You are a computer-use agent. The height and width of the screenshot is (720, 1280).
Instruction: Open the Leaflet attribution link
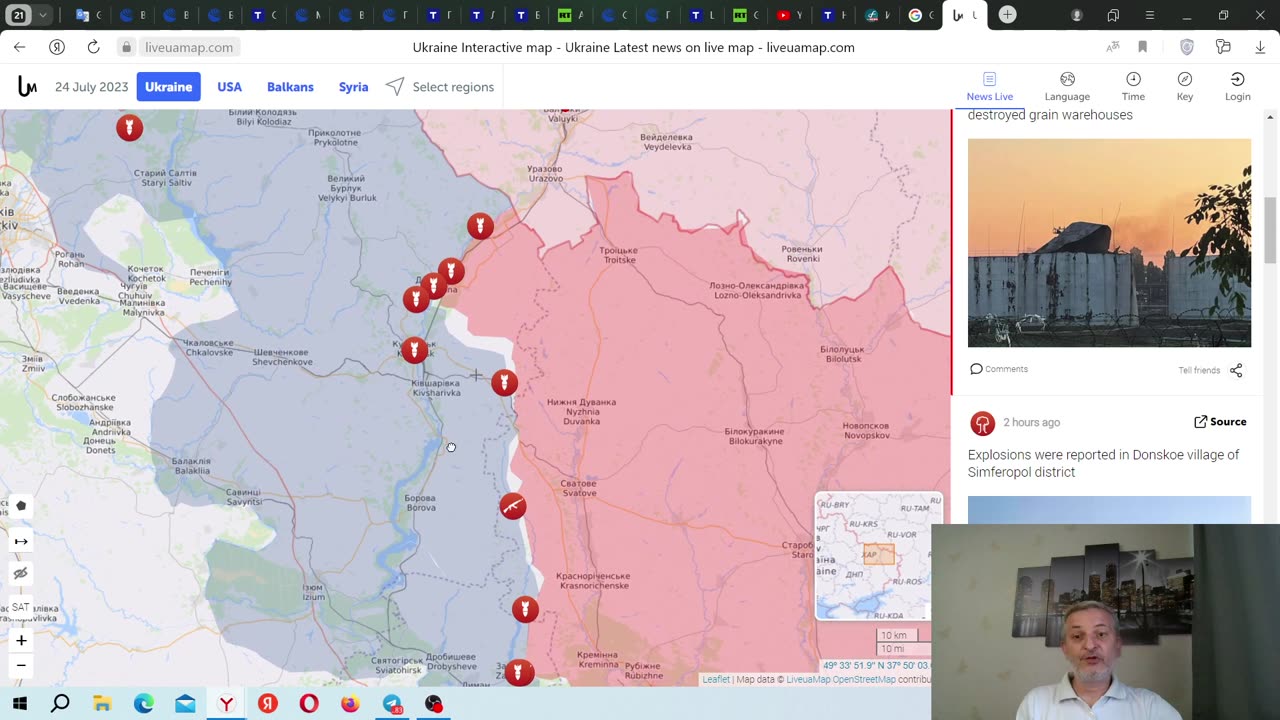[716, 680]
